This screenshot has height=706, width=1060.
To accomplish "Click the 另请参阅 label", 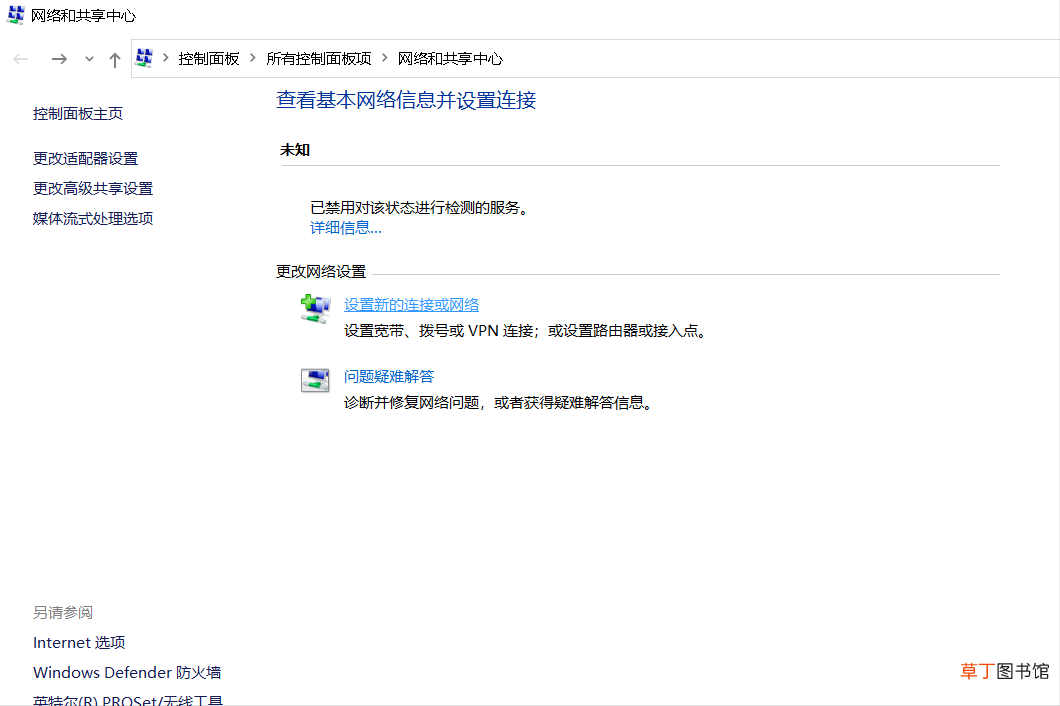I will coord(63,613).
